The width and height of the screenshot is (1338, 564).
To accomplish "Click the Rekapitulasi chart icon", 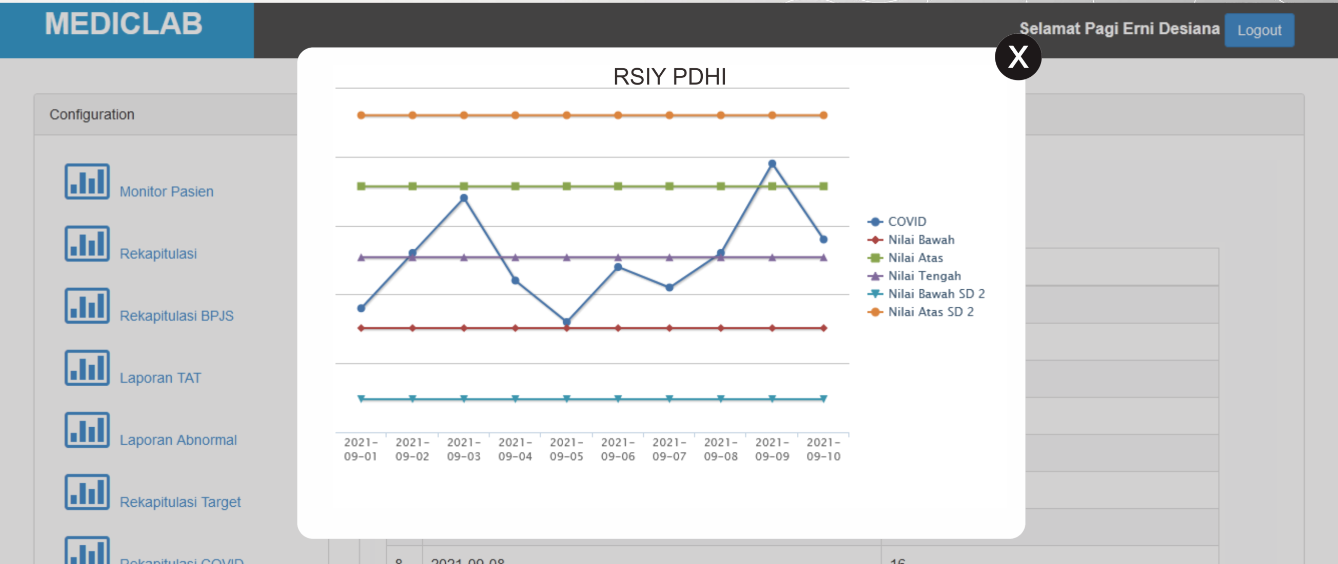I will (x=87, y=244).
